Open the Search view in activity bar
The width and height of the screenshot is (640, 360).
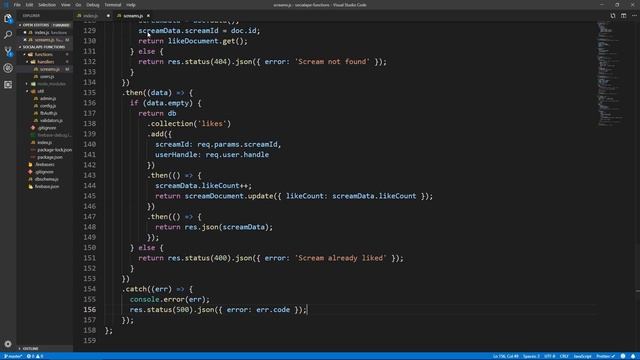8,35
